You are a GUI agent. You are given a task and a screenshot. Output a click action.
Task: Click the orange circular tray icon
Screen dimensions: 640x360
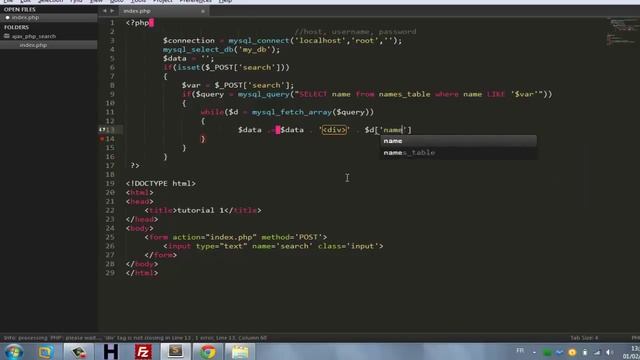pos(572,352)
